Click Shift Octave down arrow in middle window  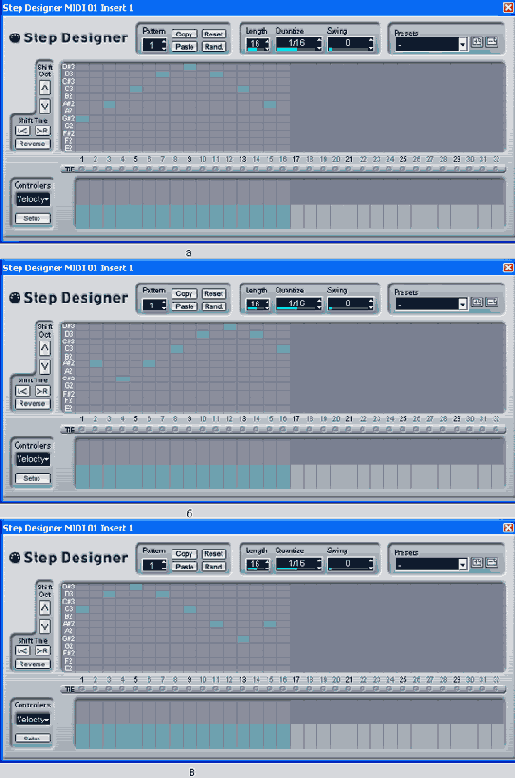point(45,366)
